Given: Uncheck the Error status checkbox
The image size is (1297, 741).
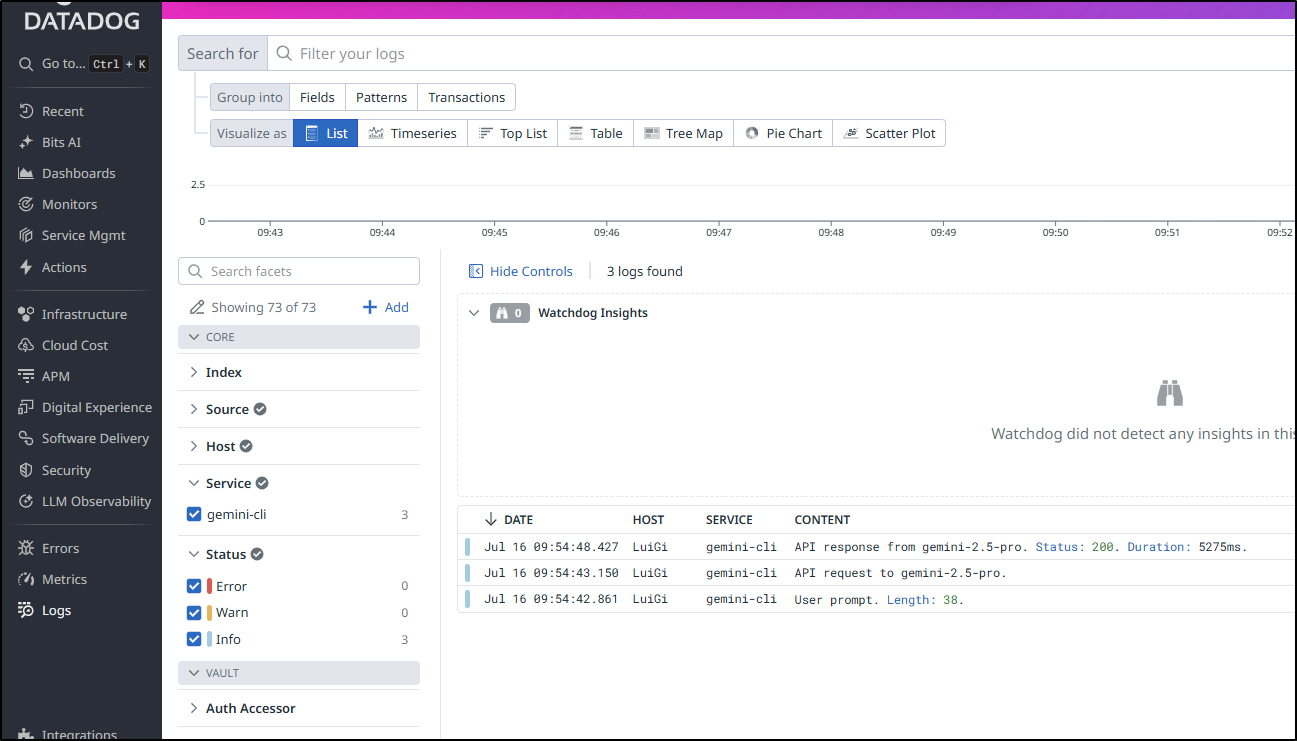Looking at the screenshot, I should coord(194,586).
